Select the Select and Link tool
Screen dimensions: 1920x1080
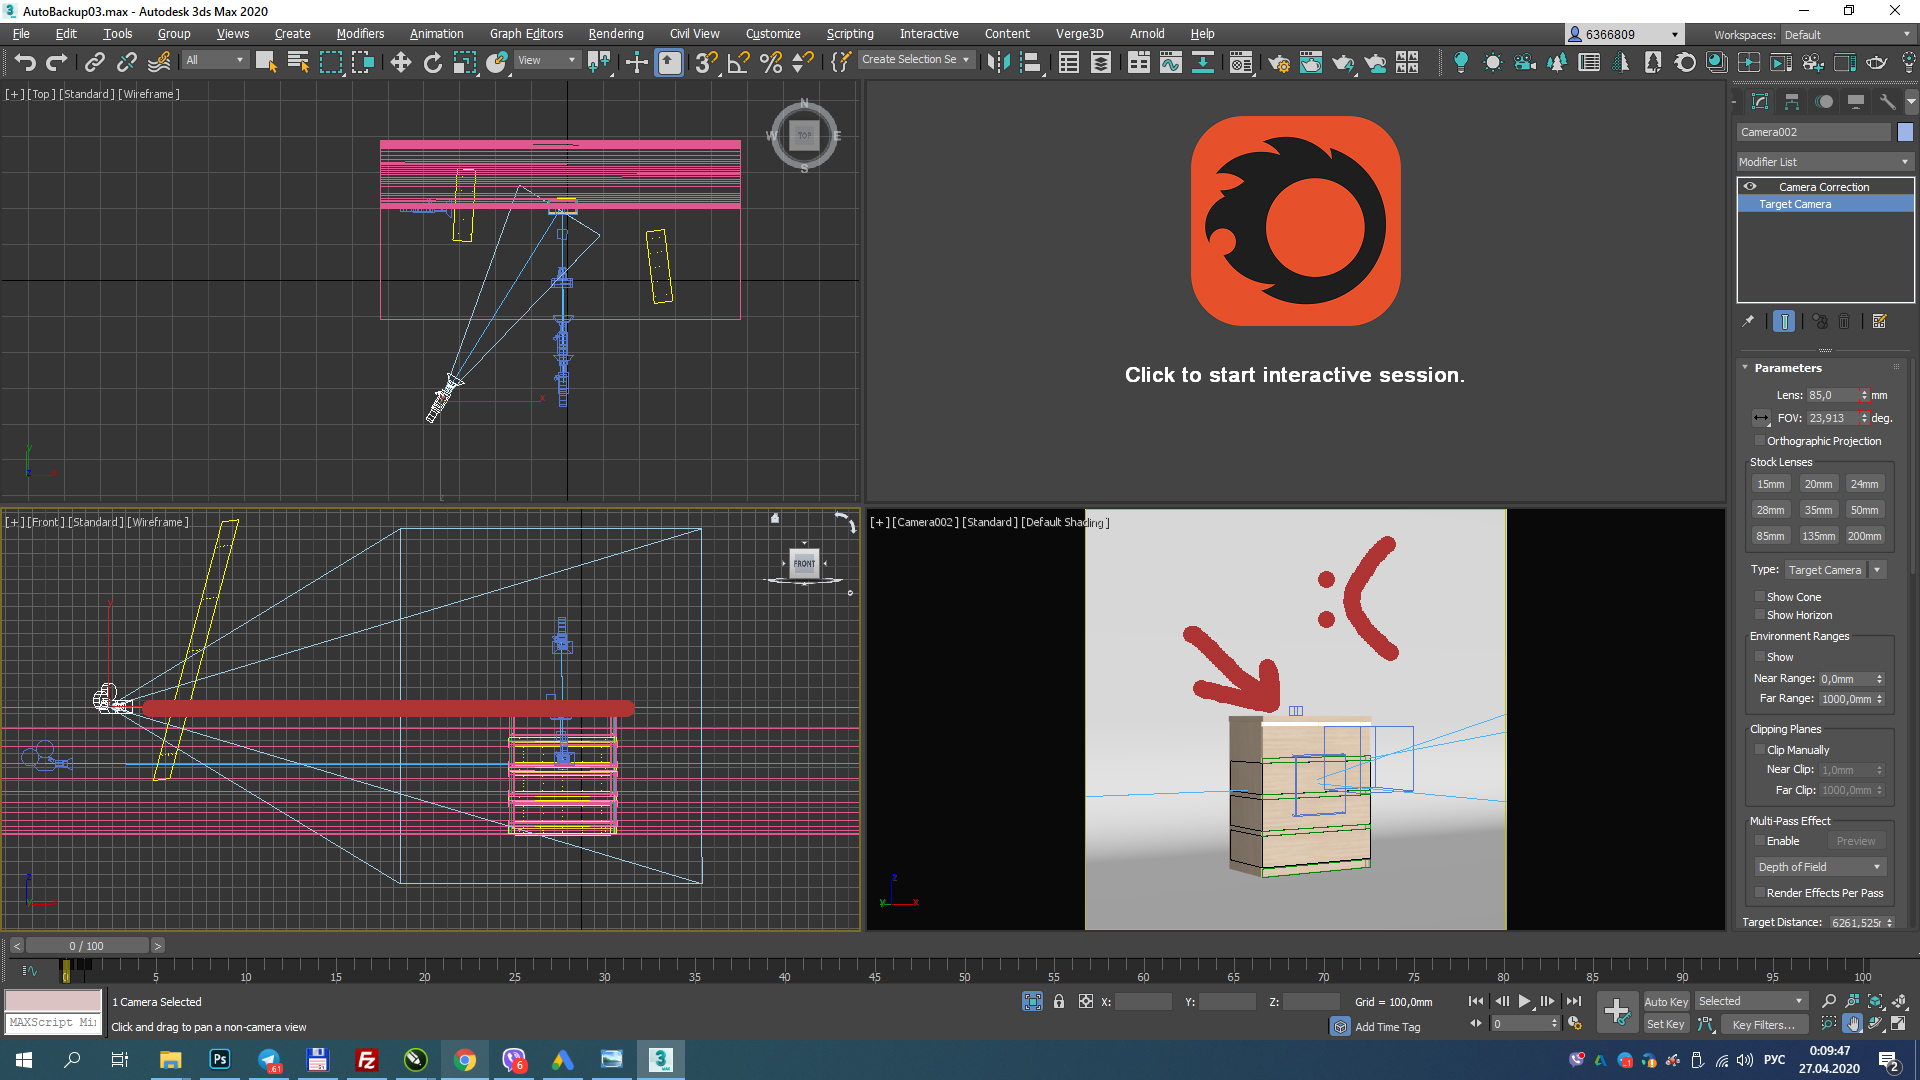94,62
